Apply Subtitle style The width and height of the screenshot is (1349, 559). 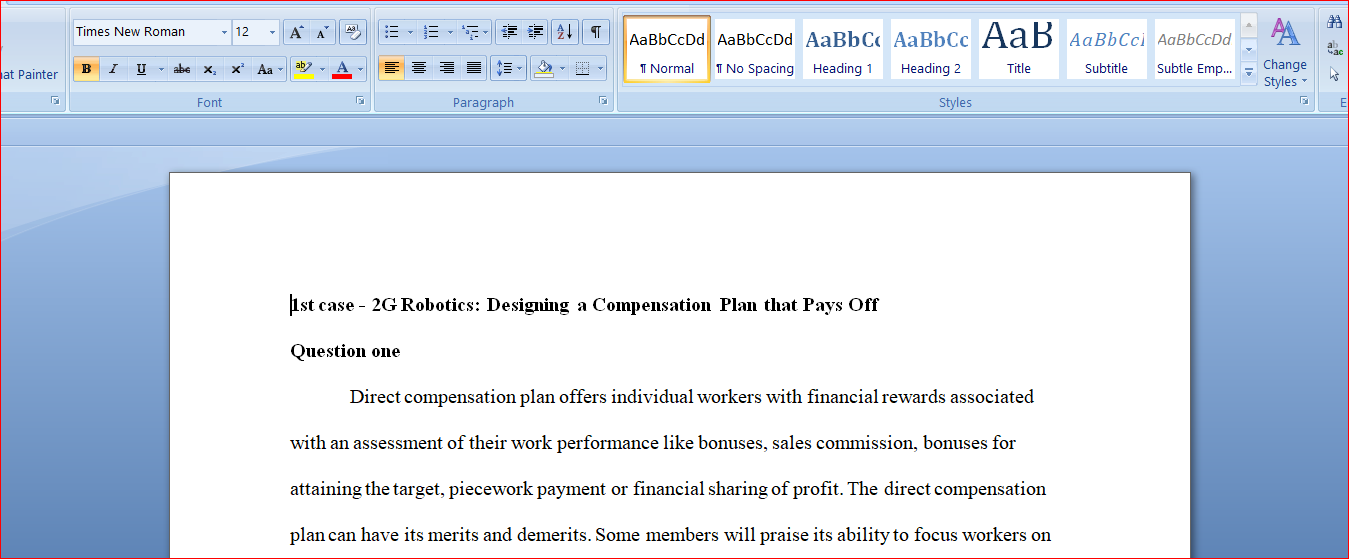[x=1107, y=49]
